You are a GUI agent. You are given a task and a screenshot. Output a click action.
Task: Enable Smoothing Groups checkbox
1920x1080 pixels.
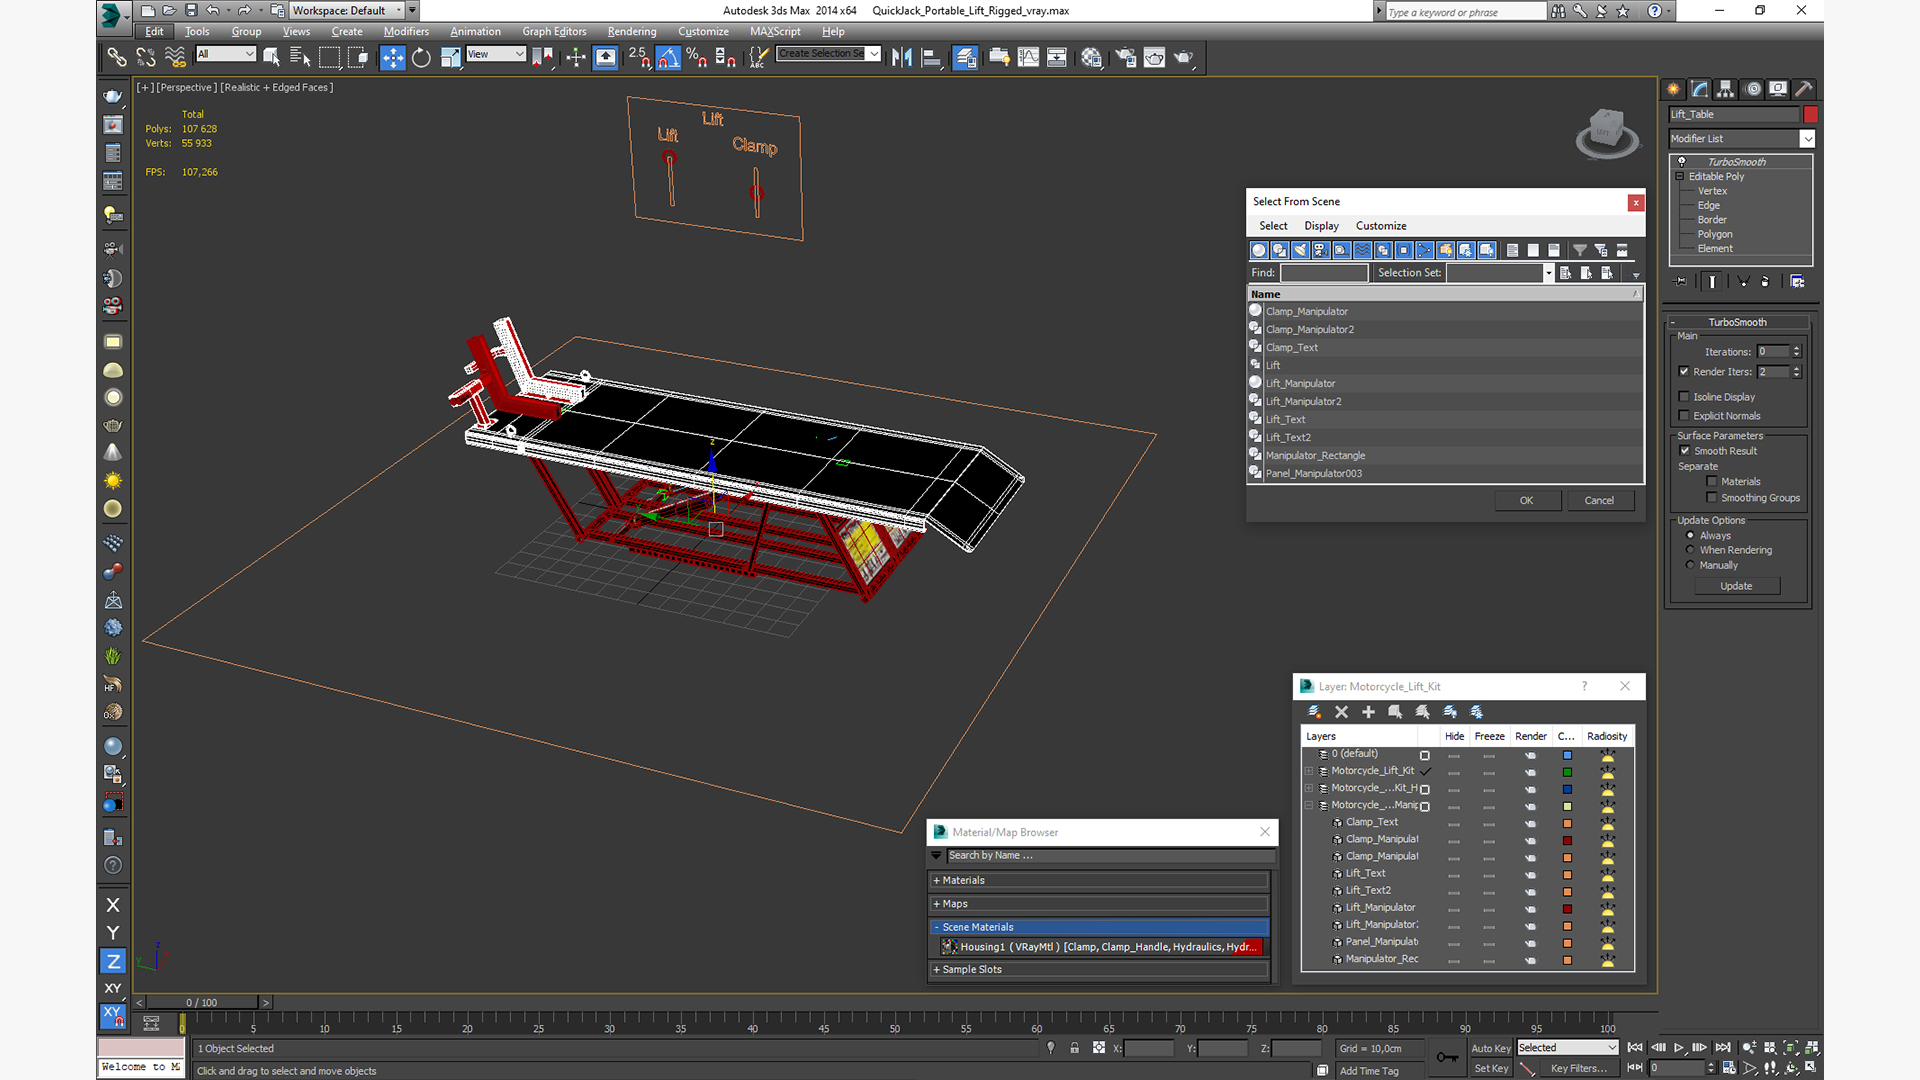click(x=1712, y=498)
